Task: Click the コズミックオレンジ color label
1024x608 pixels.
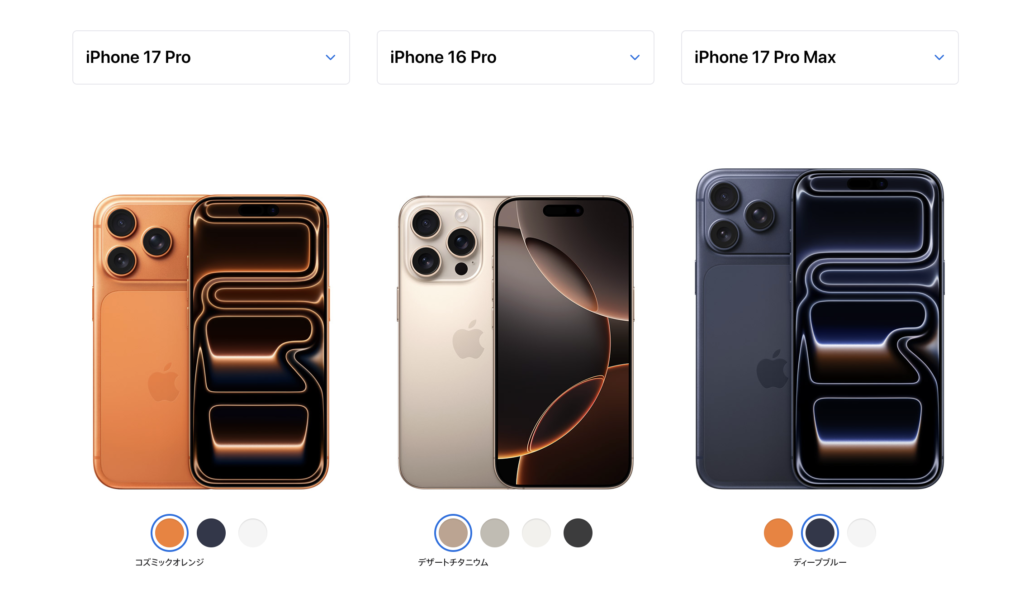Action: click(x=169, y=562)
